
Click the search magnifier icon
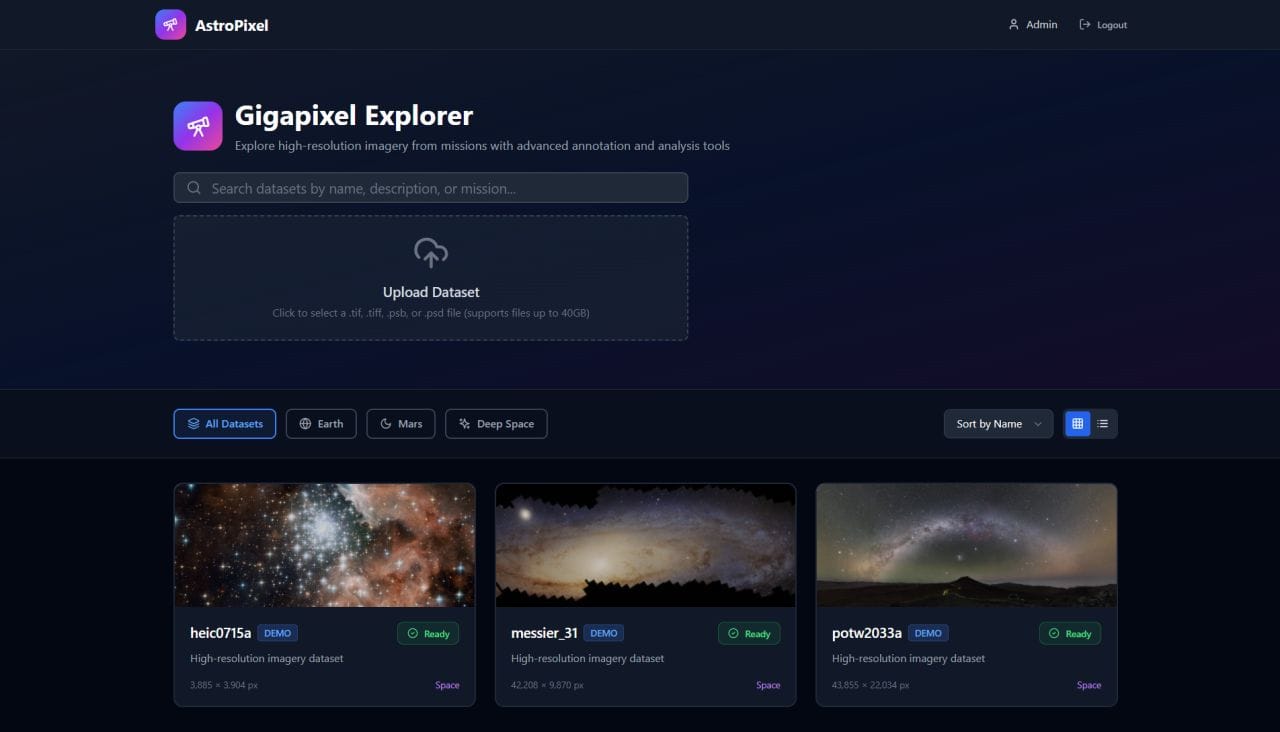click(x=194, y=188)
